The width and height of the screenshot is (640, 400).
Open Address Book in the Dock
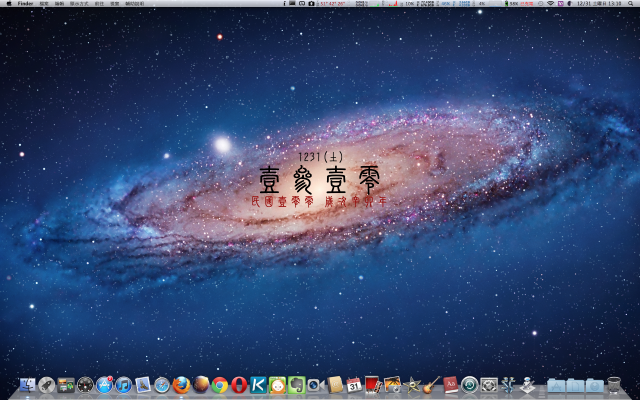[335, 385]
